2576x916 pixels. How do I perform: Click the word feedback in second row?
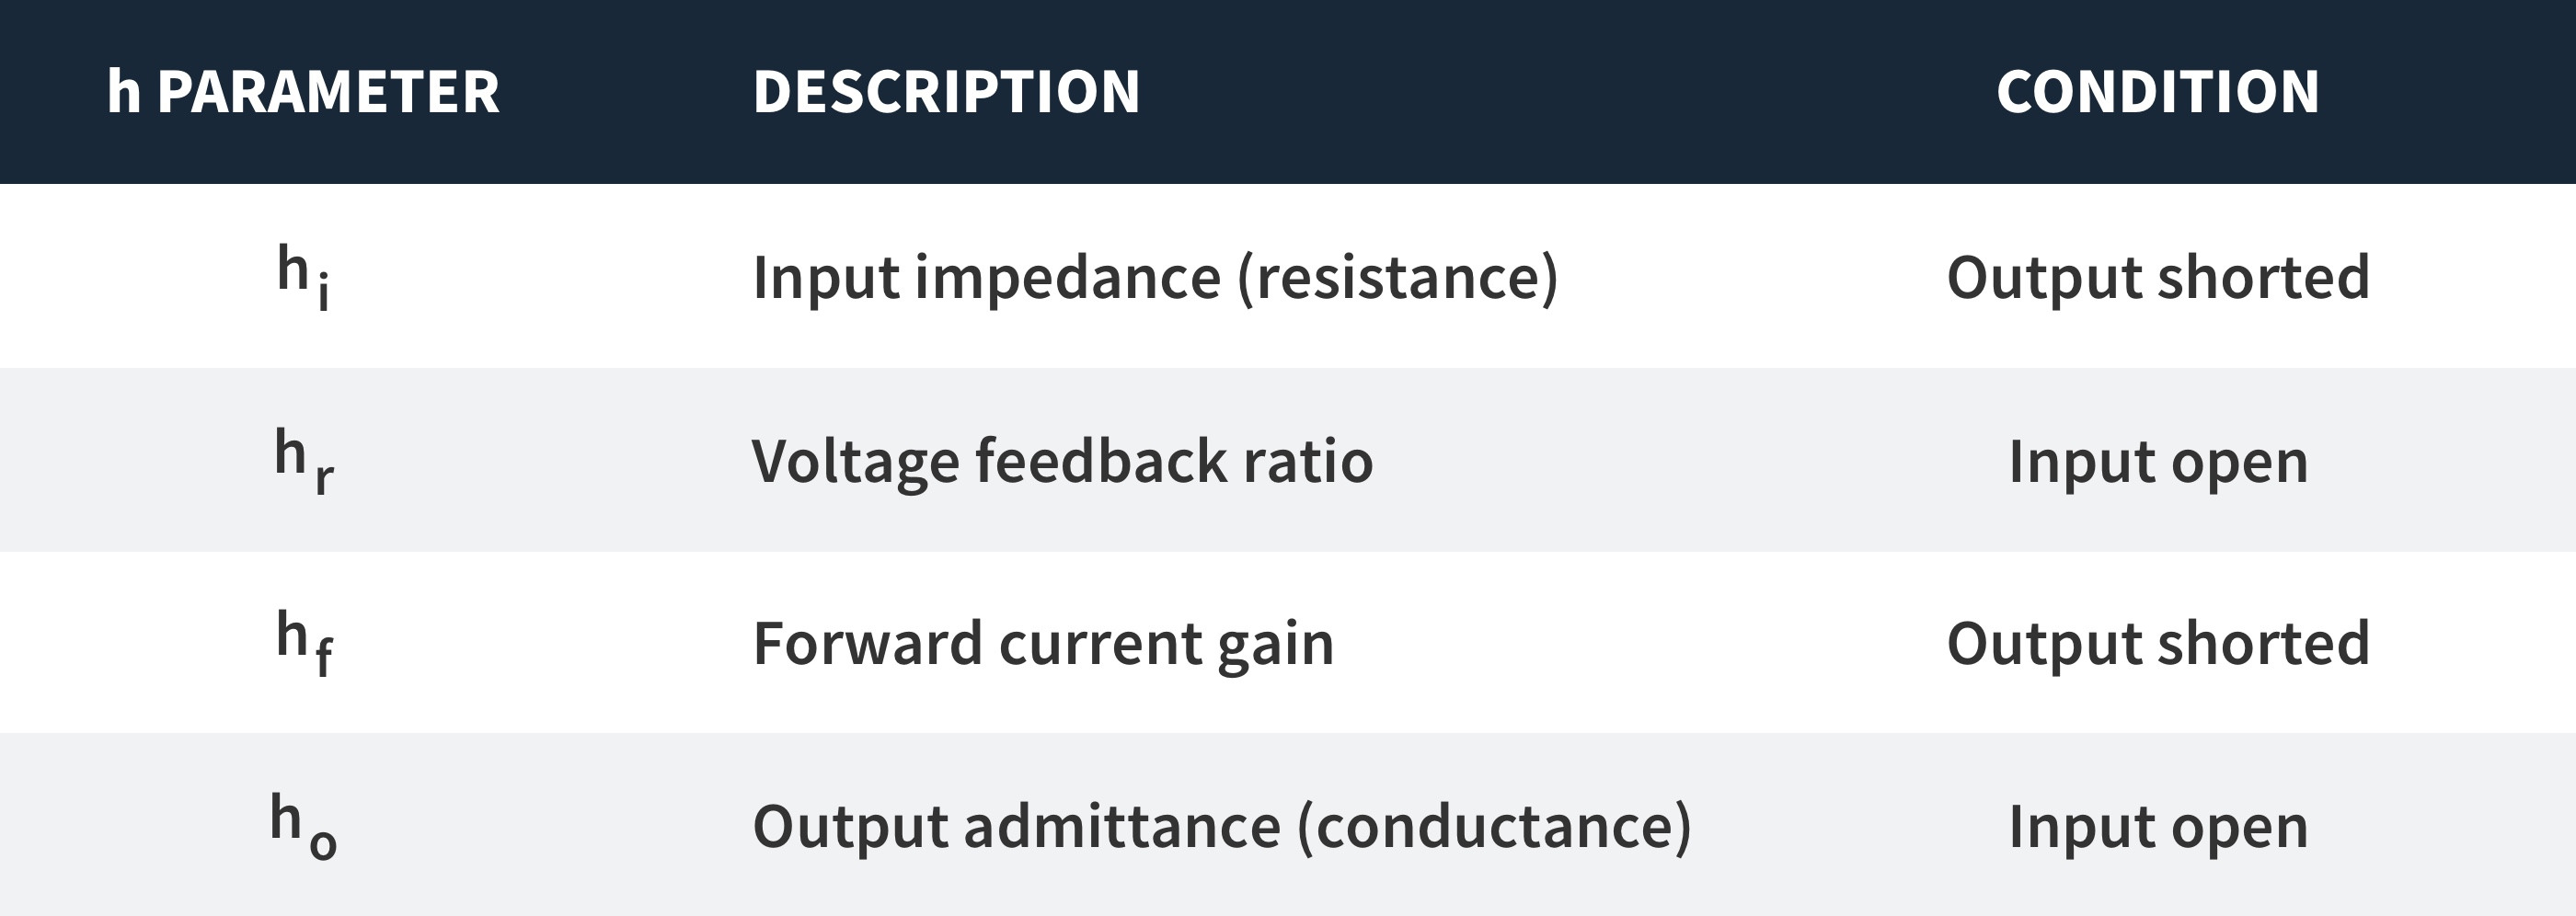[x=1101, y=460]
